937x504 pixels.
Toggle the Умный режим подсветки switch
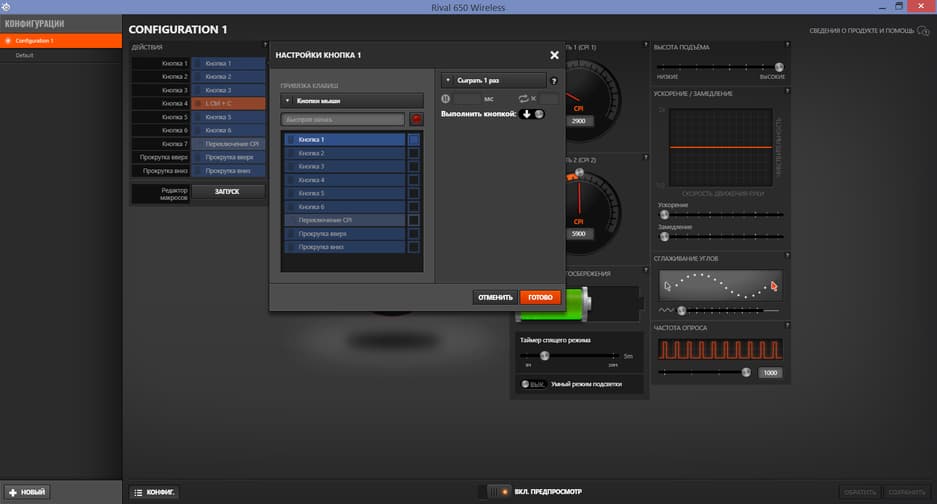click(x=532, y=384)
